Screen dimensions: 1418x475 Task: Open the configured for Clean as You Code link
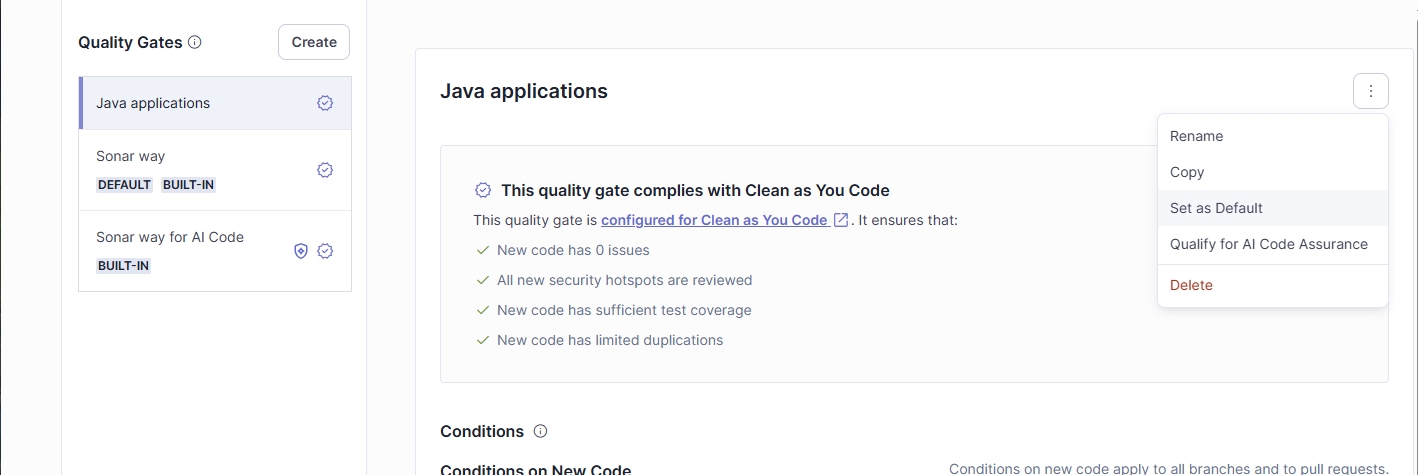coord(714,220)
